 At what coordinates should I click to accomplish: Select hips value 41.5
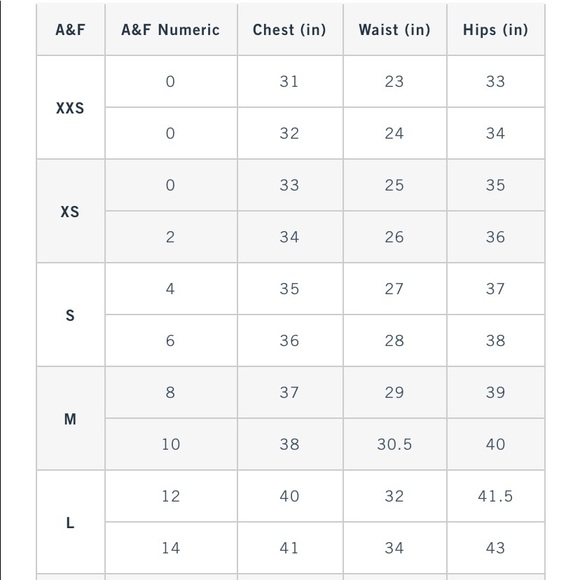(496, 496)
